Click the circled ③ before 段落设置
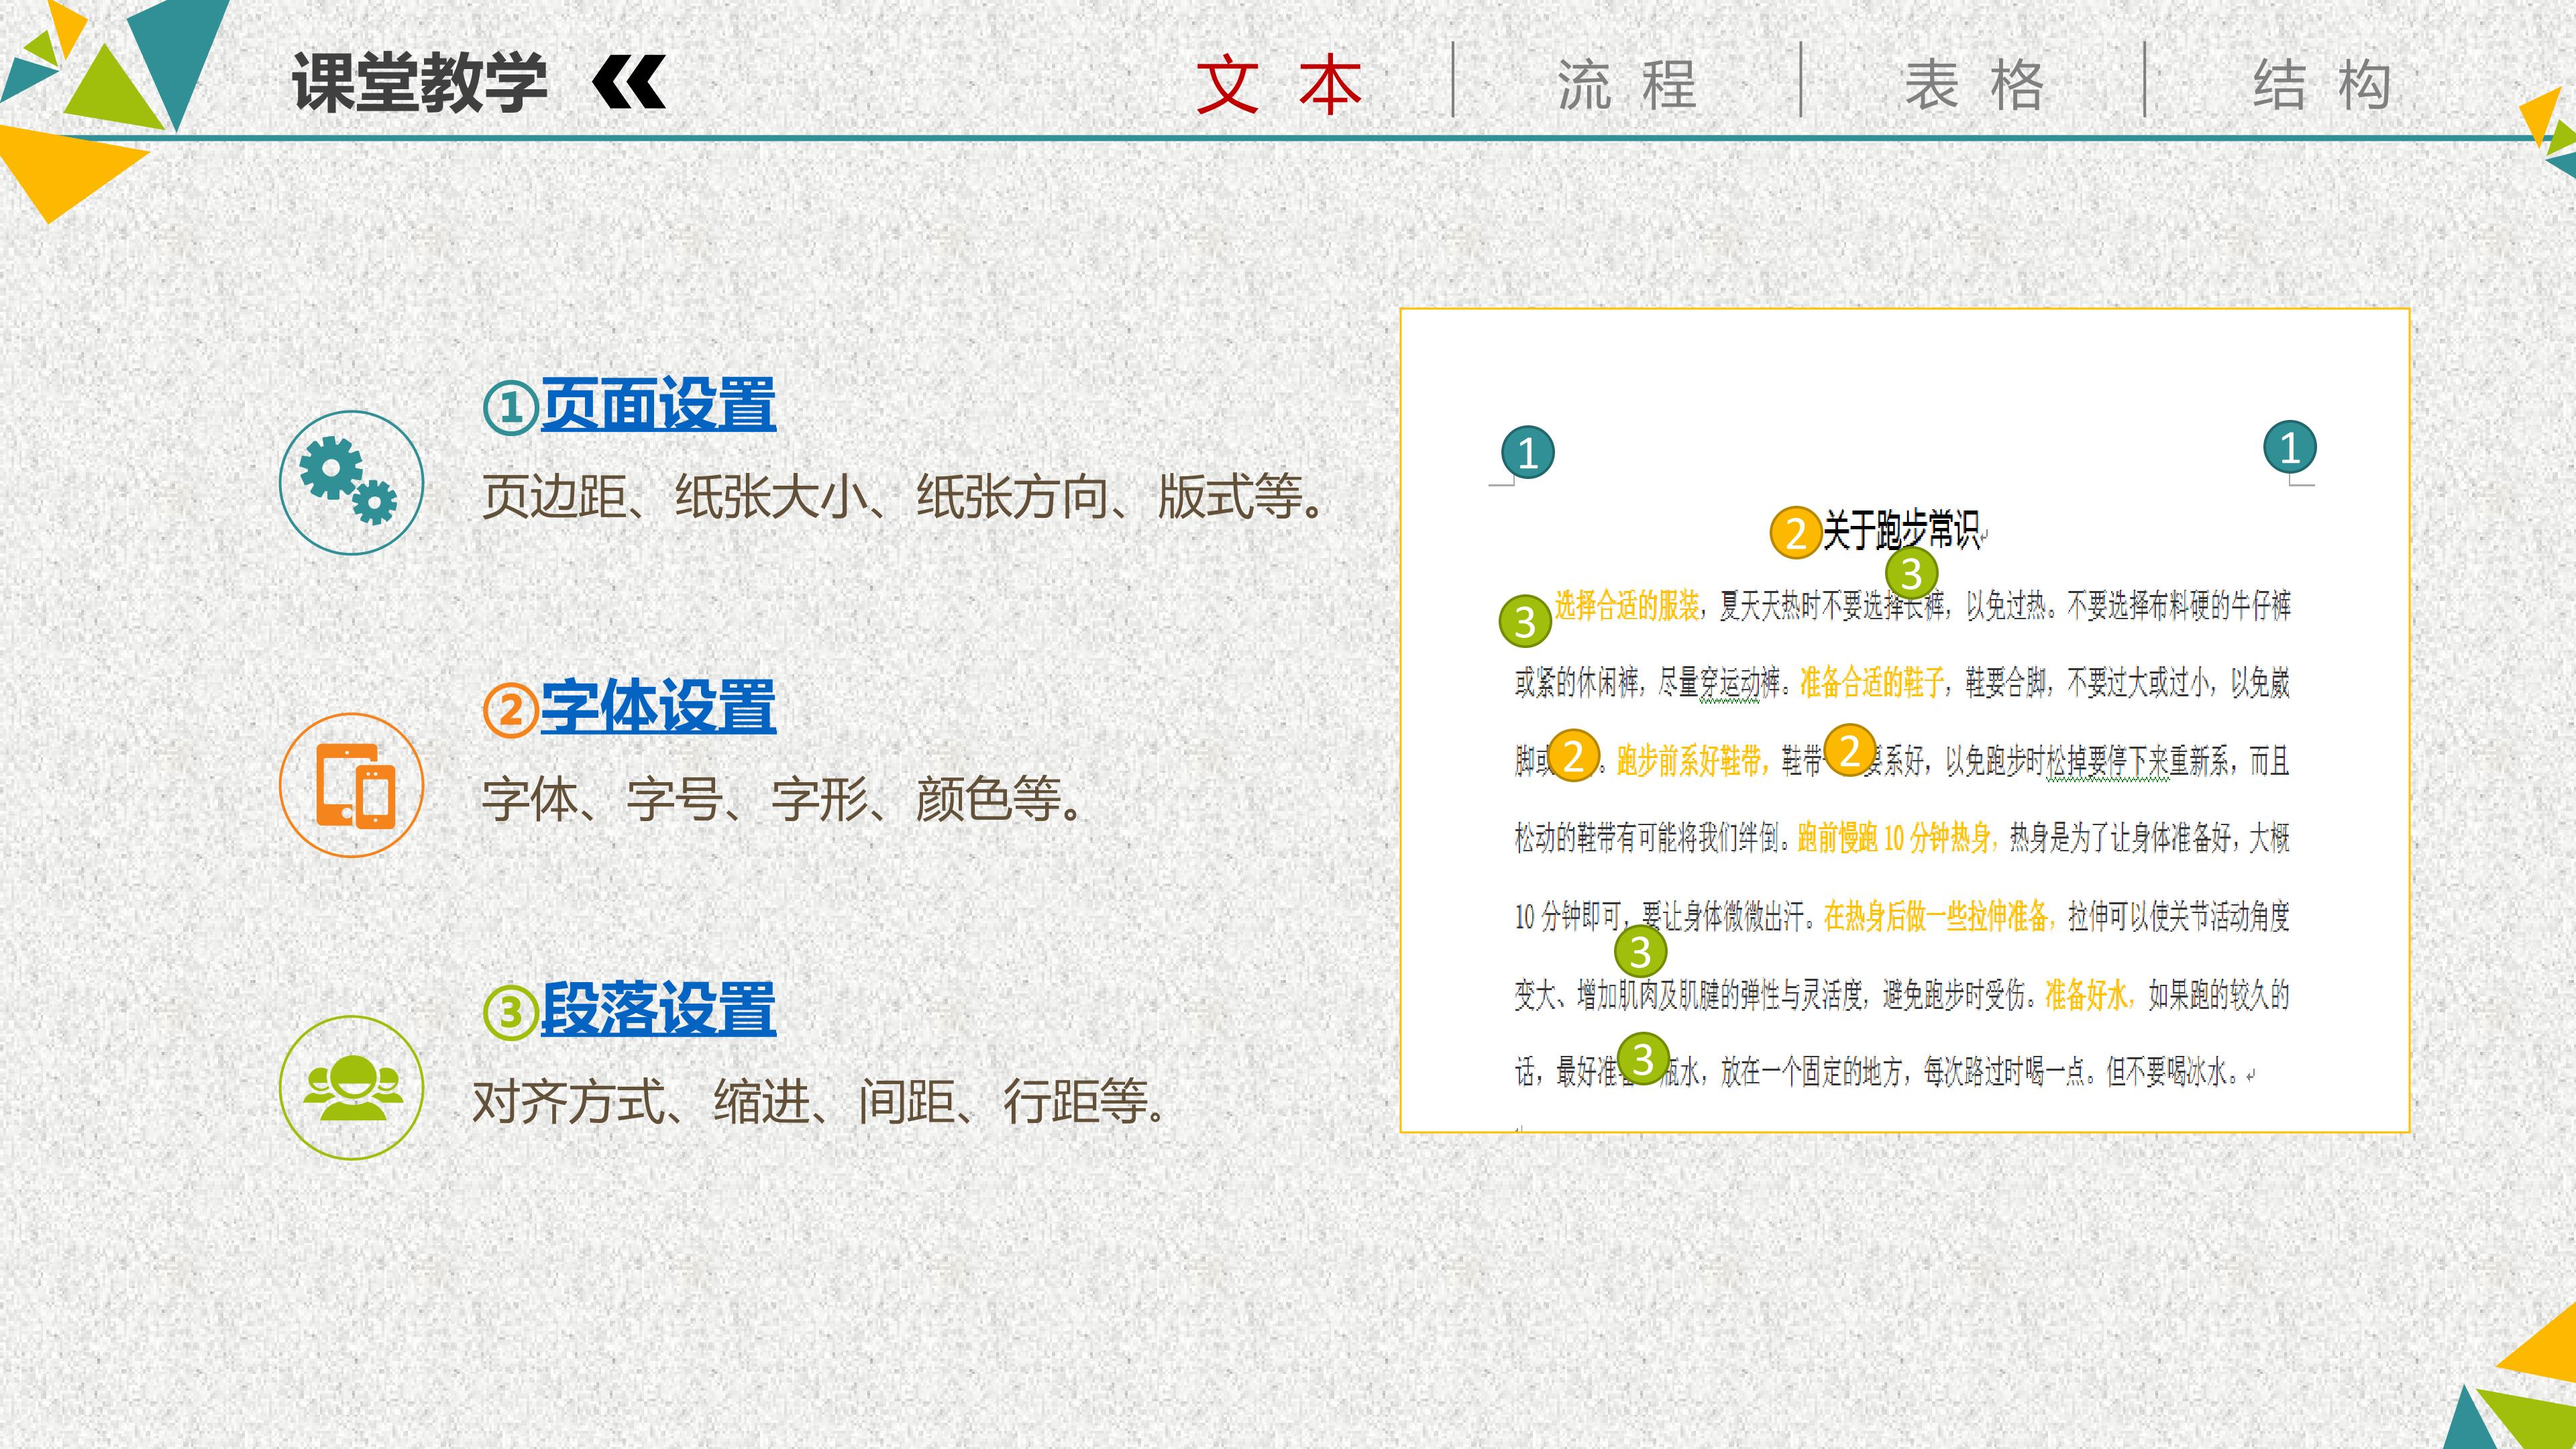This screenshot has width=2576, height=1449. click(x=511, y=1013)
